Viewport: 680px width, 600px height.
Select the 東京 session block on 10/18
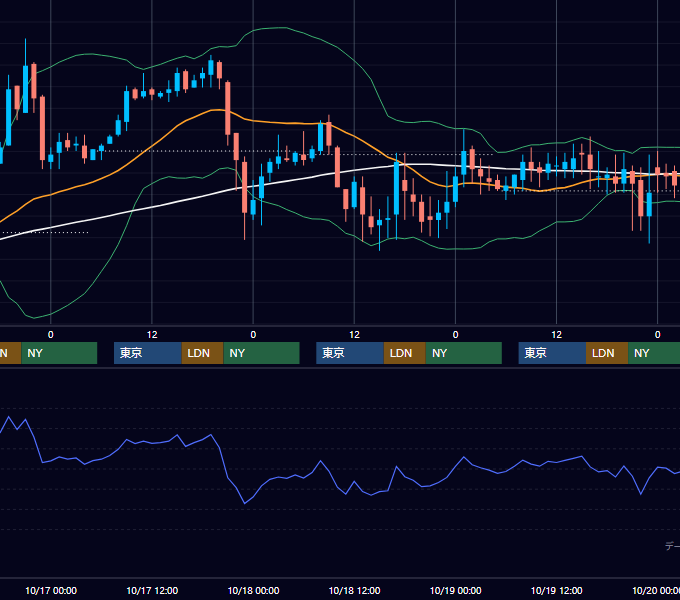350,353
